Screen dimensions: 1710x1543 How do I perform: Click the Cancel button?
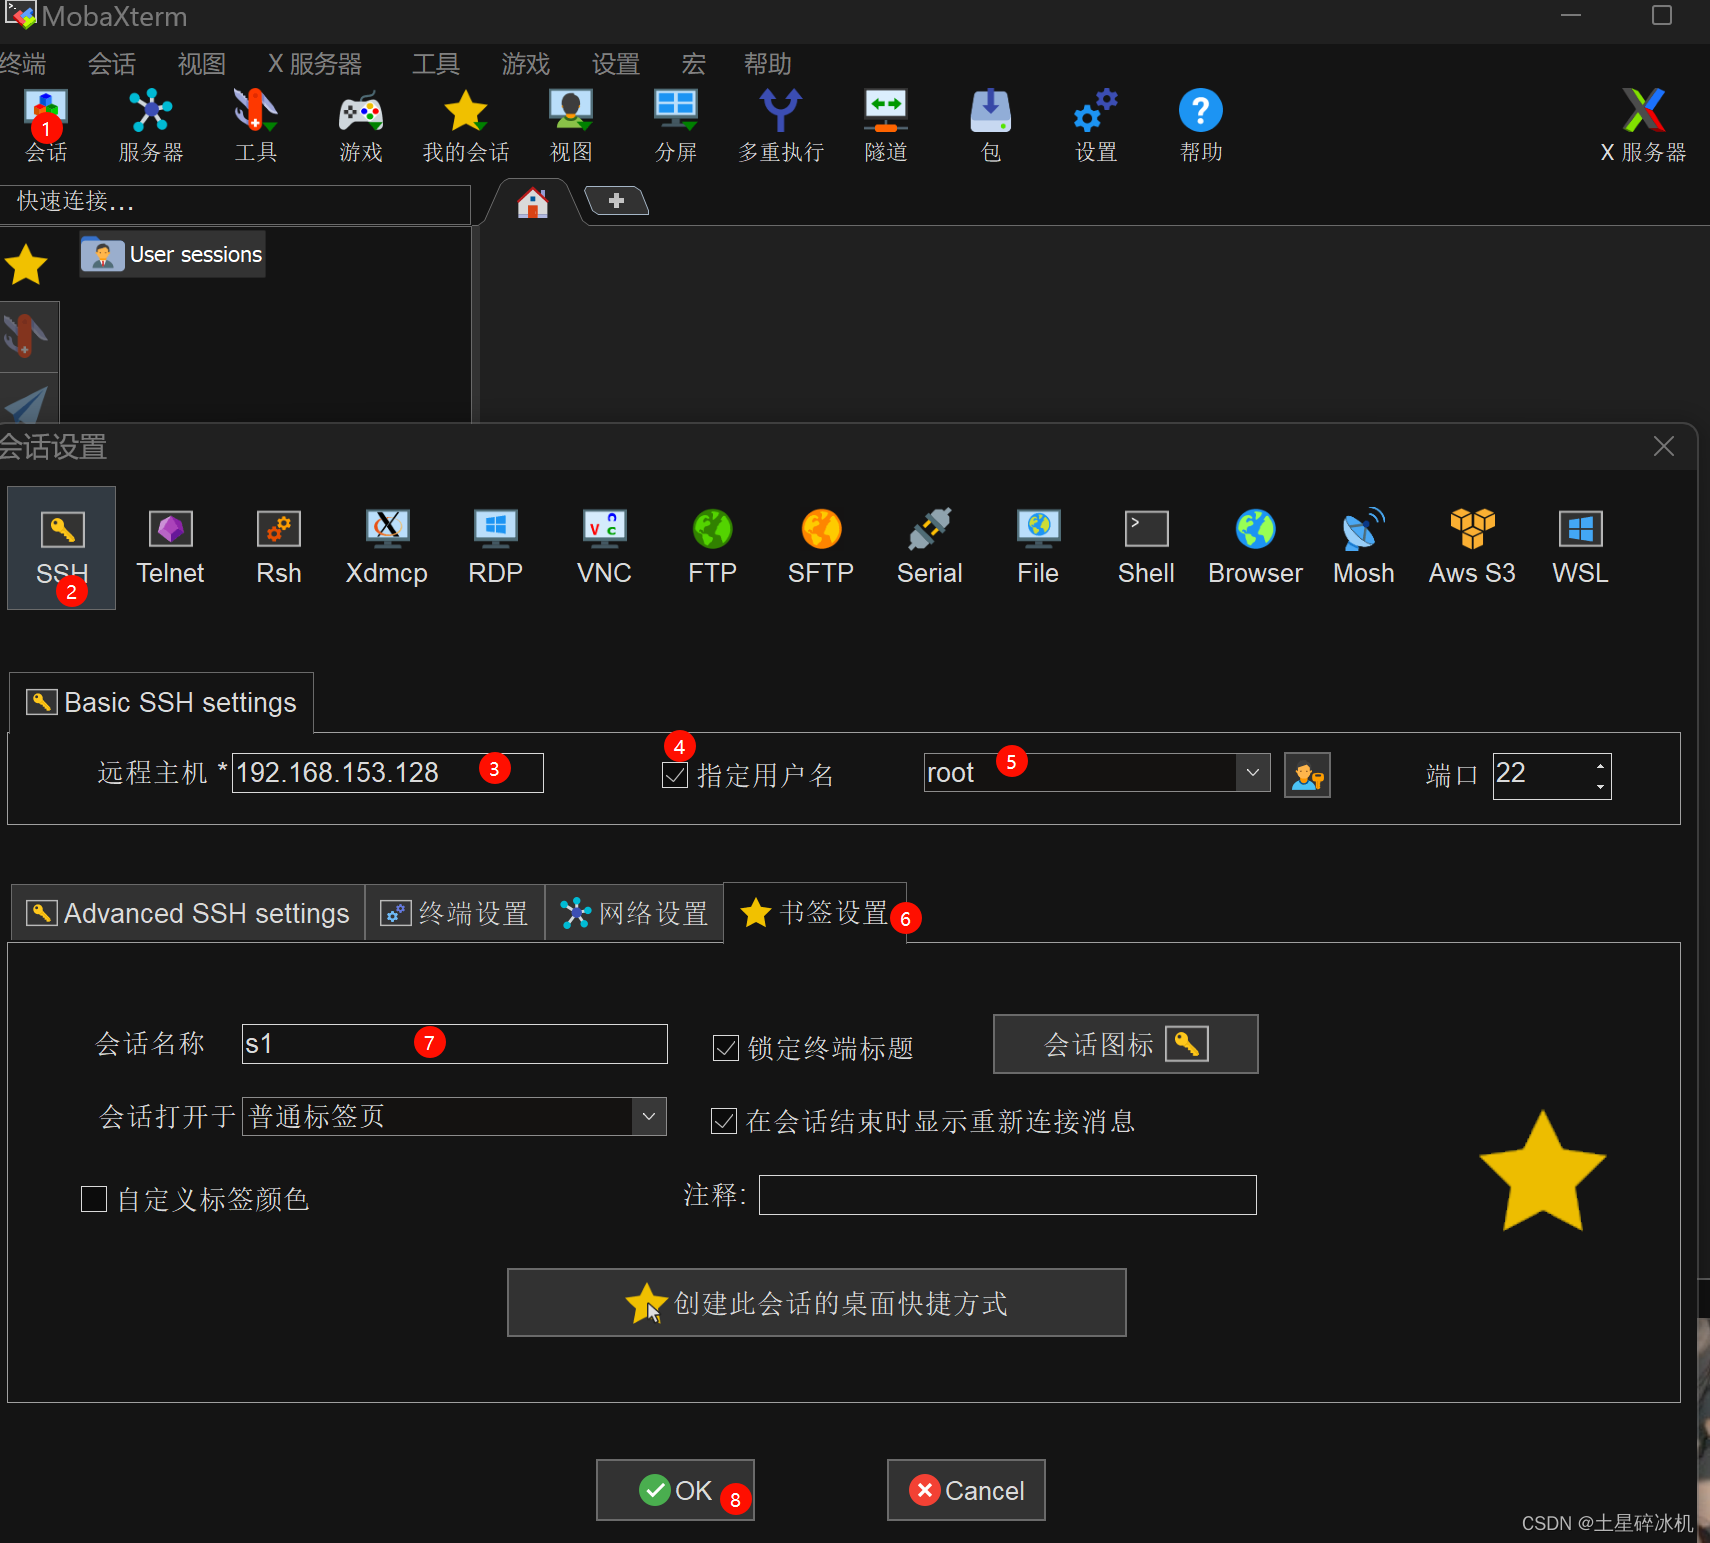966,1490
